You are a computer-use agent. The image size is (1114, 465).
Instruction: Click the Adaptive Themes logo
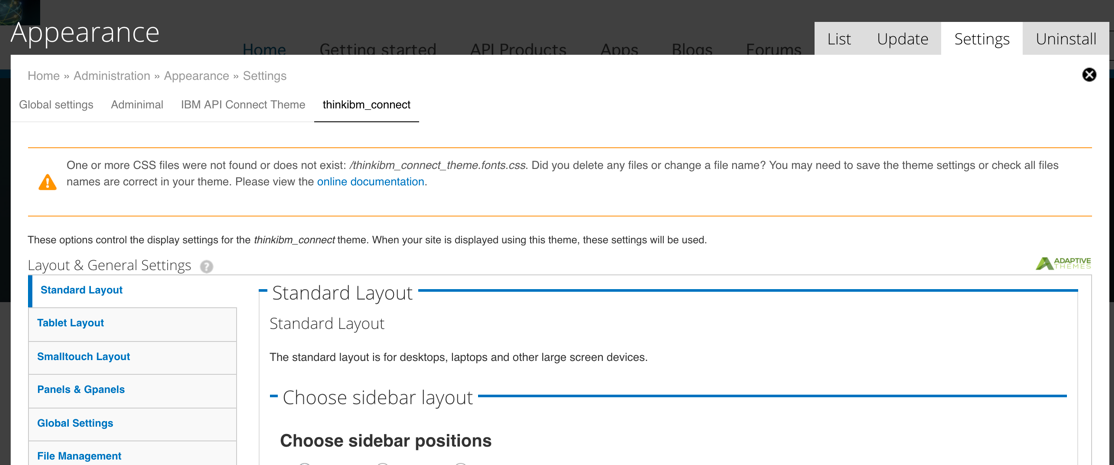tap(1063, 263)
